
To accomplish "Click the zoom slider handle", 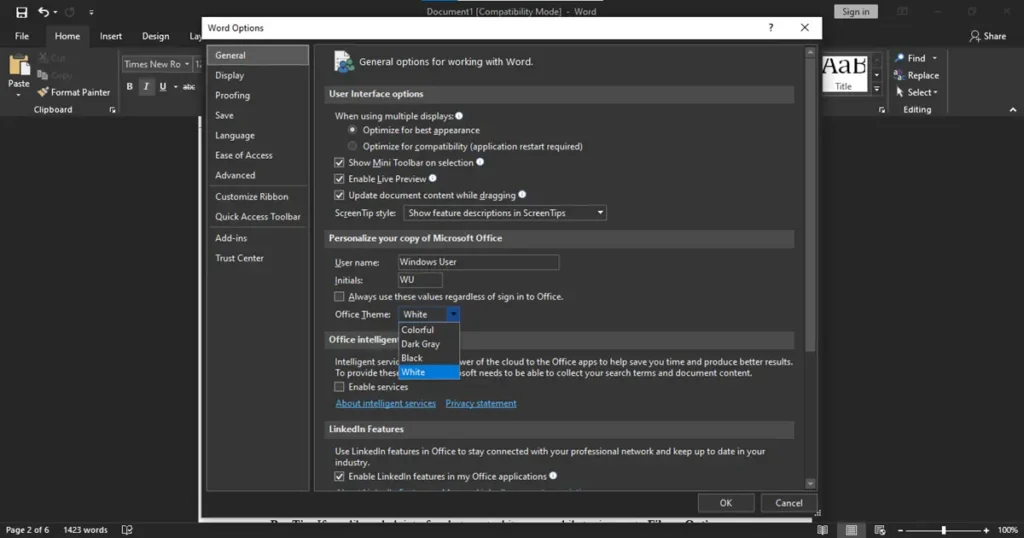I will pos(943,530).
